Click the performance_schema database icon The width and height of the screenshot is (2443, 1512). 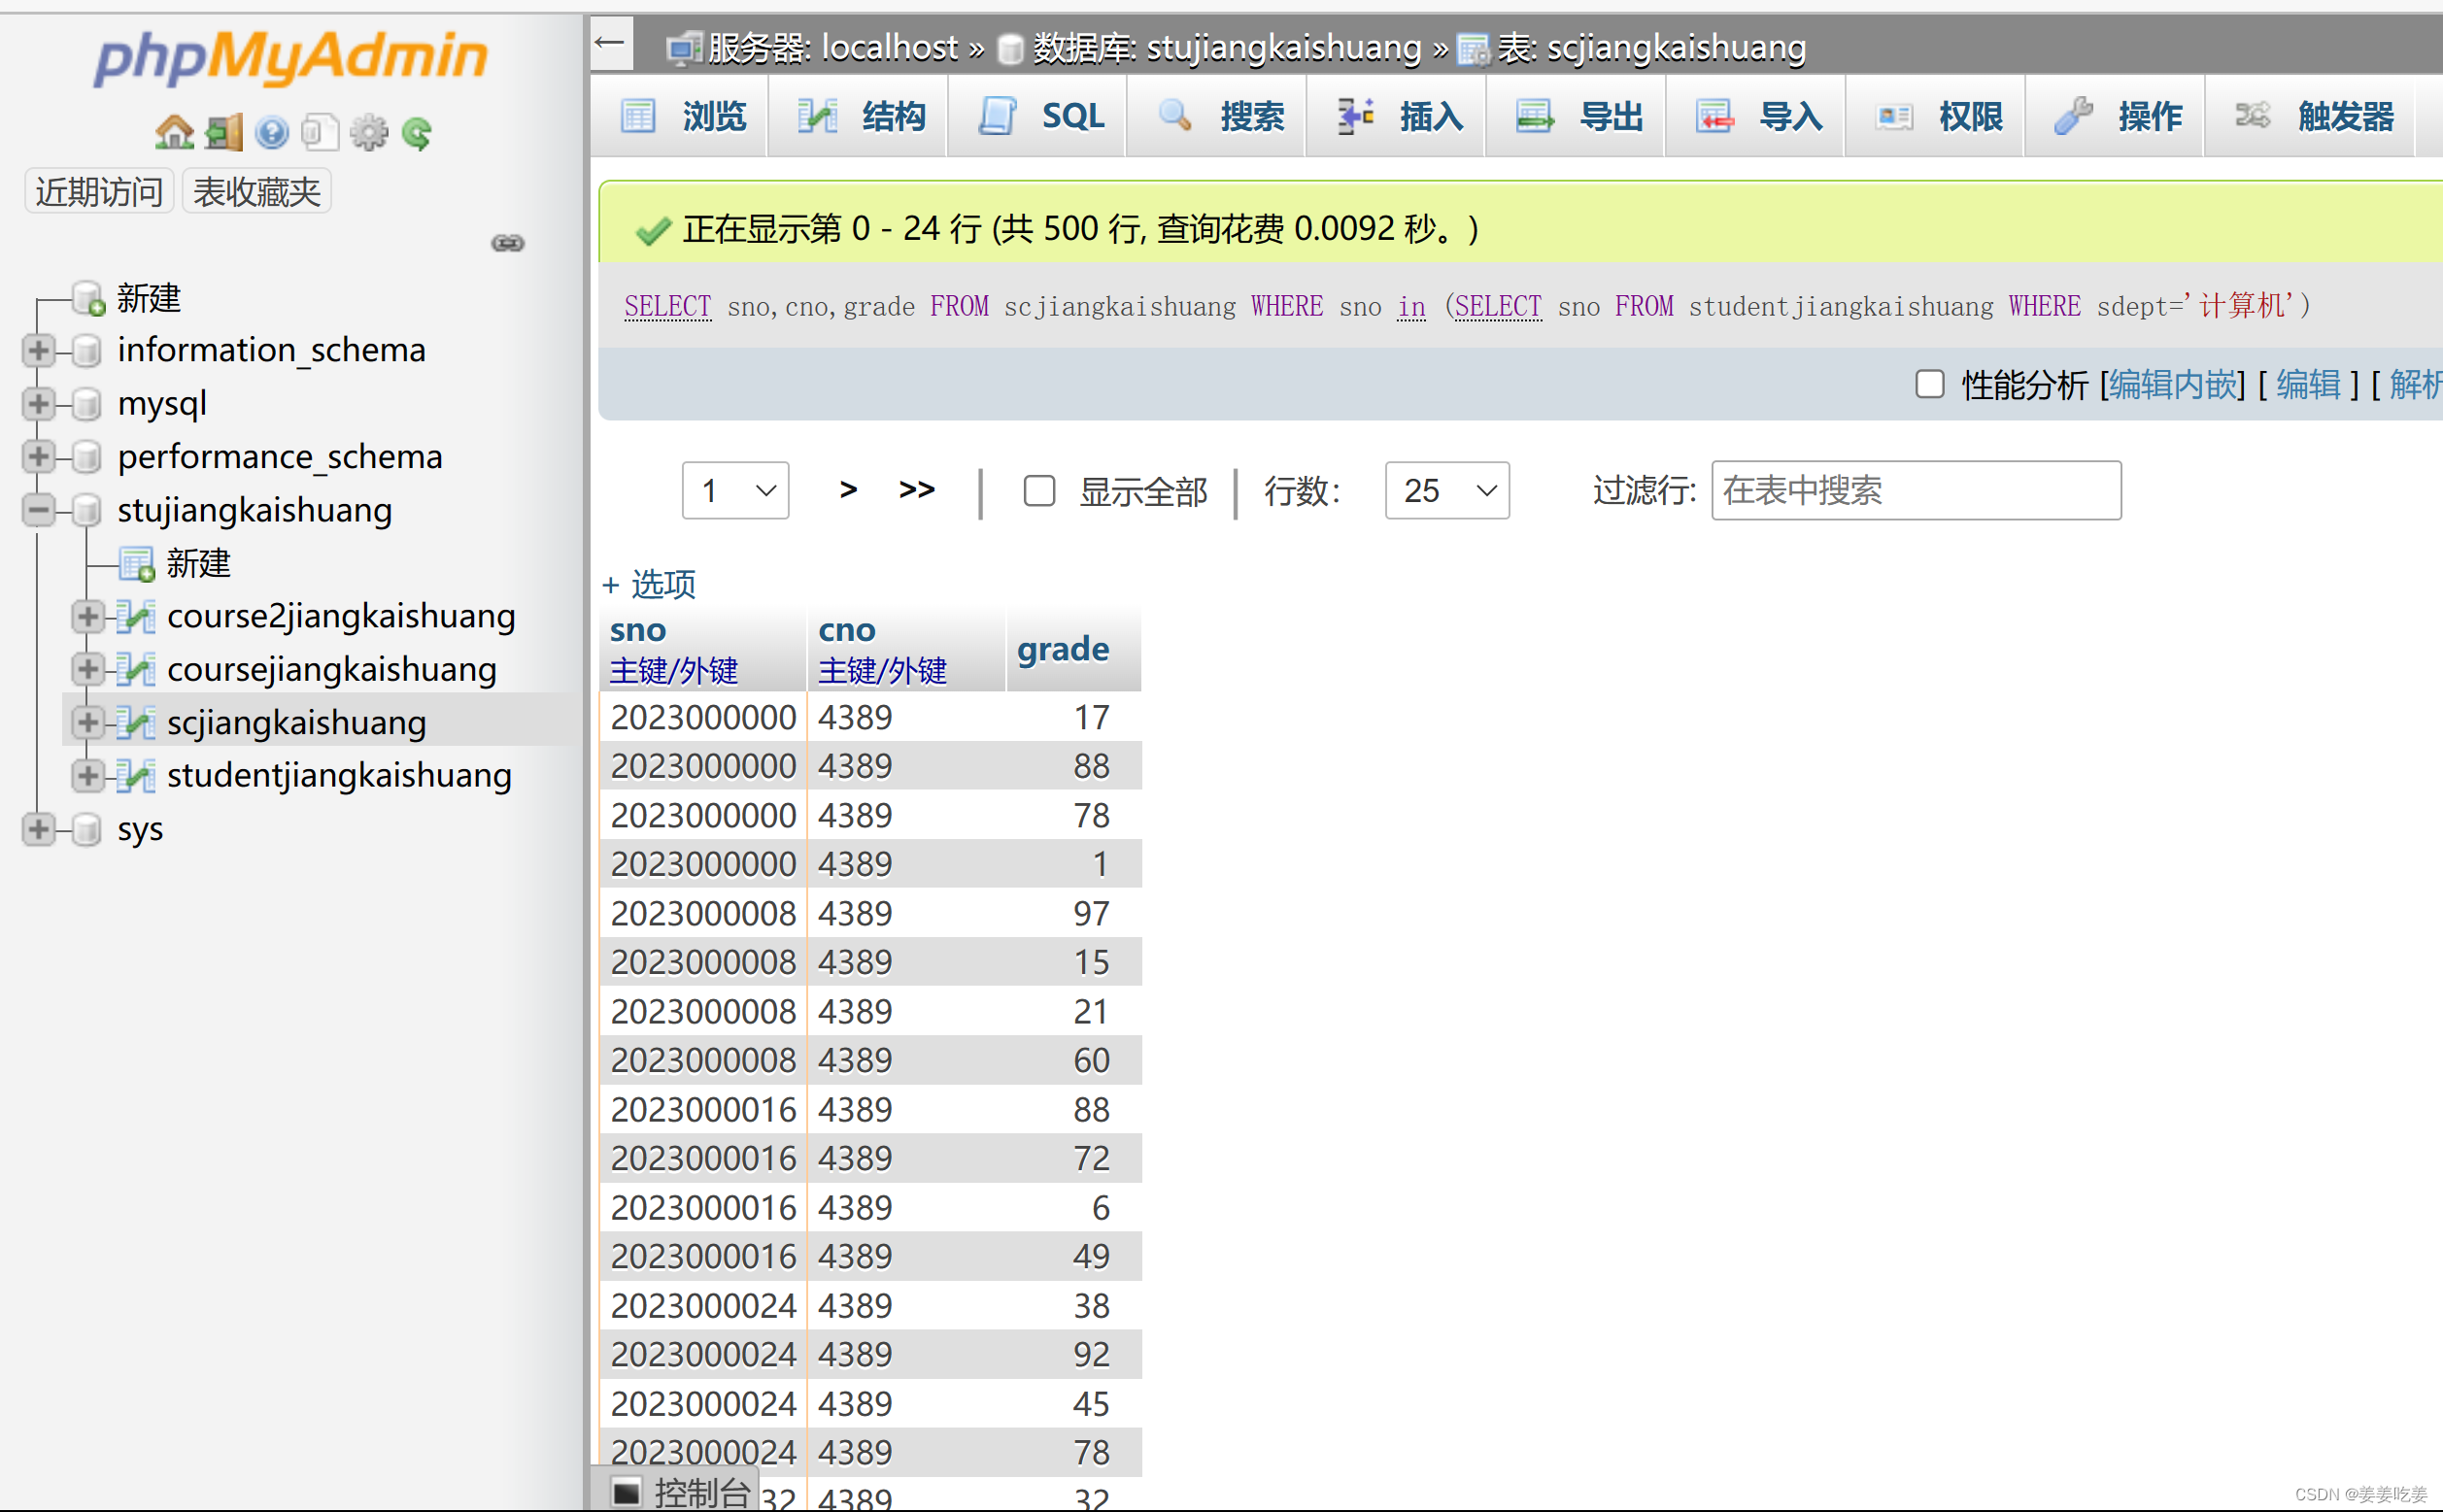pyautogui.click(x=88, y=457)
